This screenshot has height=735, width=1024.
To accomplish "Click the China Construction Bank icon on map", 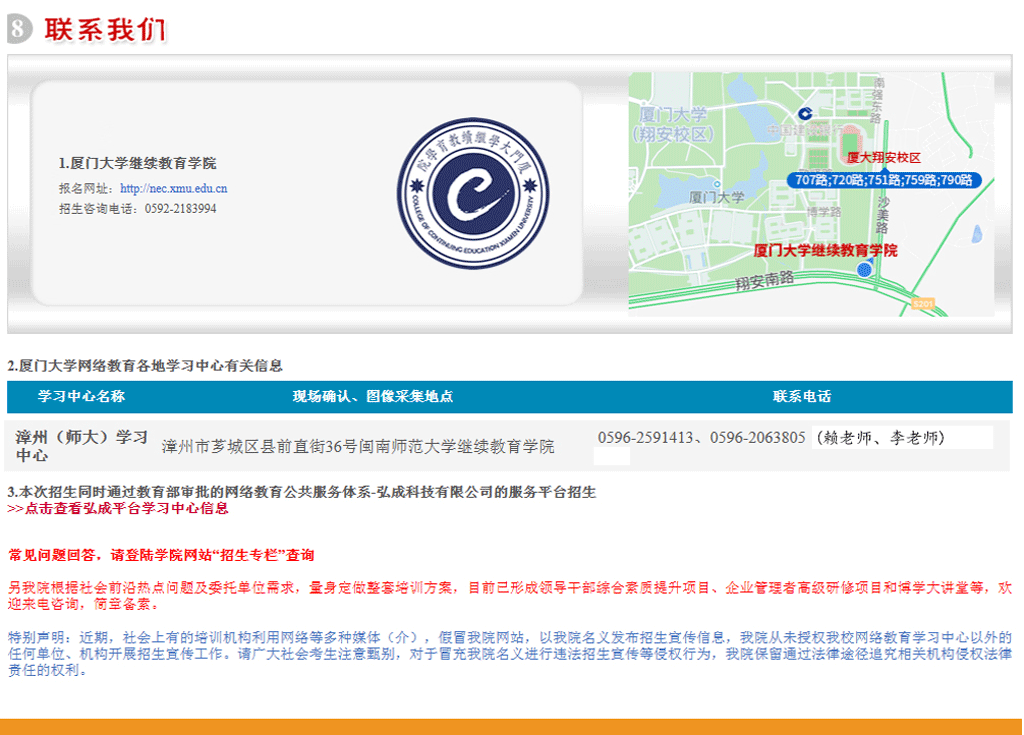I will coord(805,114).
